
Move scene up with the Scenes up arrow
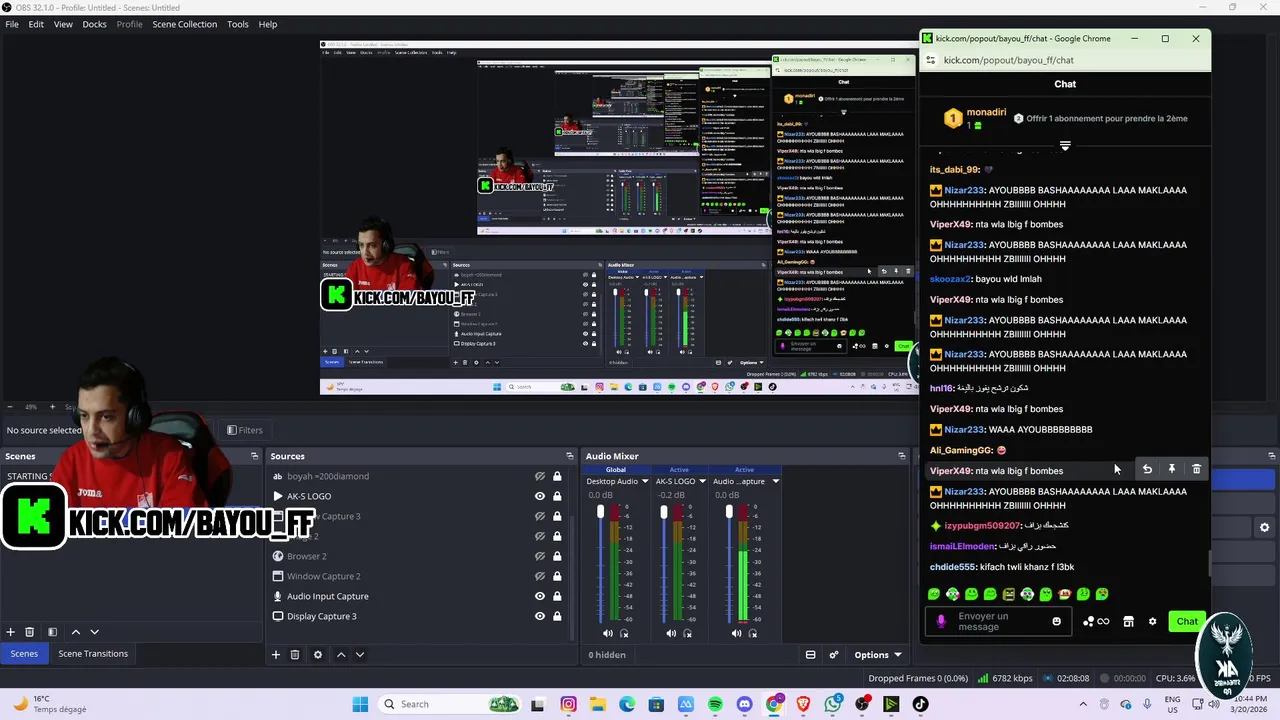click(76, 632)
